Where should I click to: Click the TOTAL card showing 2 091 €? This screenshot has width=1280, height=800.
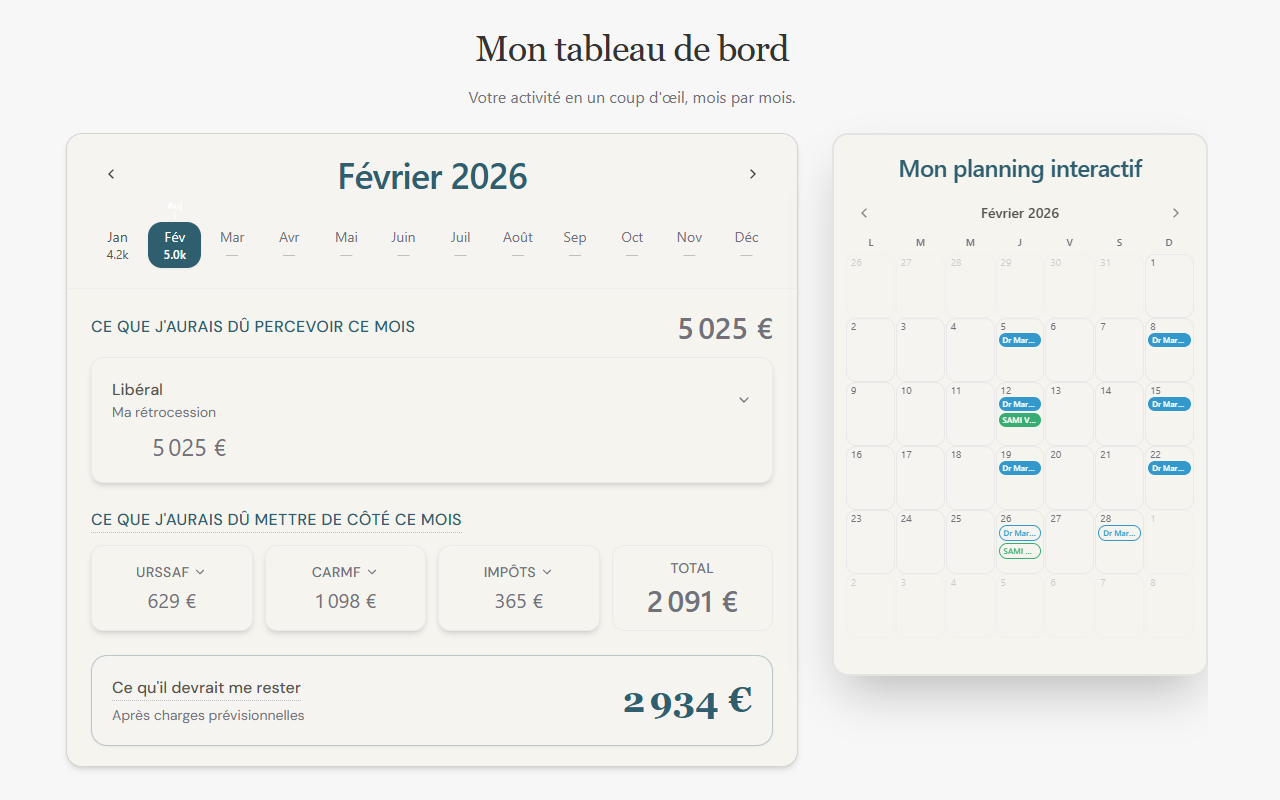pos(692,588)
